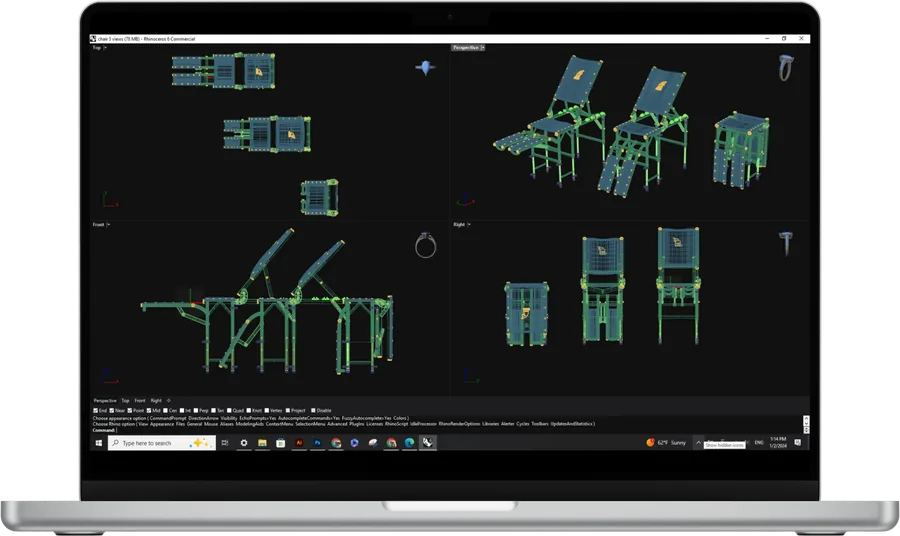Open the Chrome icon beside Photoshop icon
The image size is (900, 536).
336,443
